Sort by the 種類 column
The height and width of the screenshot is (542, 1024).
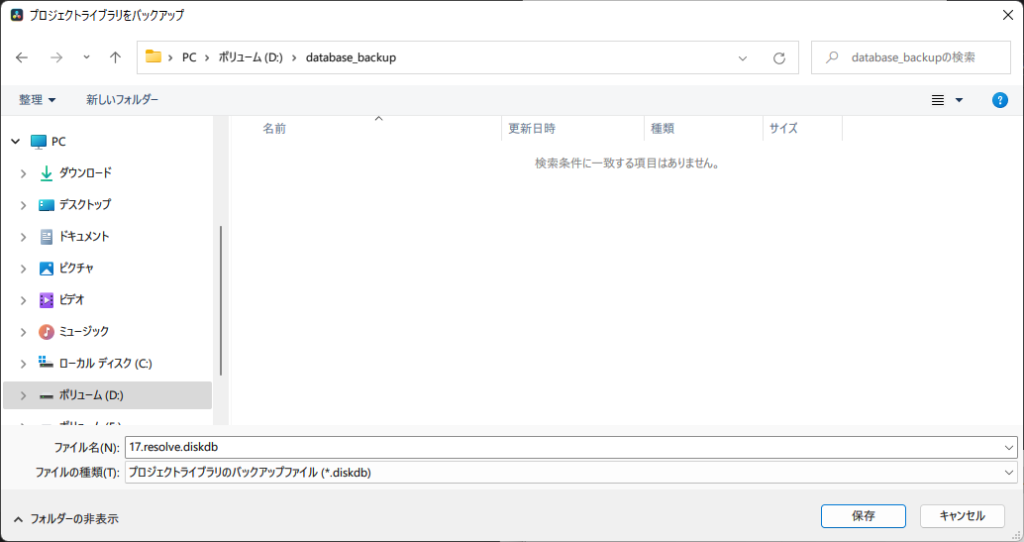pyautogui.click(x=662, y=129)
